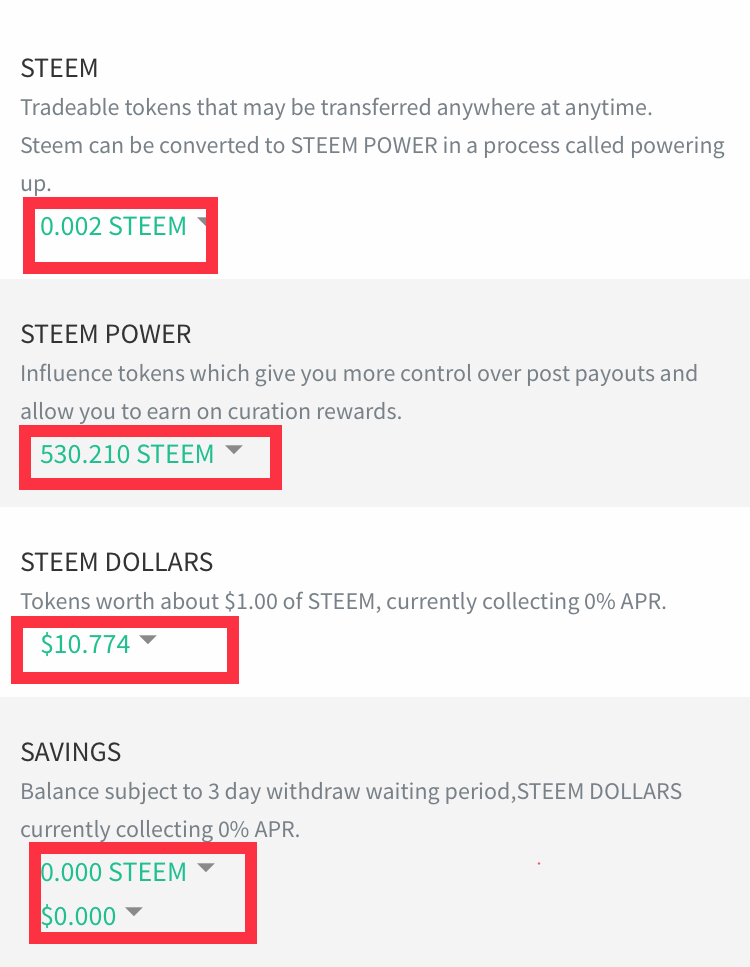Select the STEEM POWER section heading

pyautogui.click(x=106, y=334)
